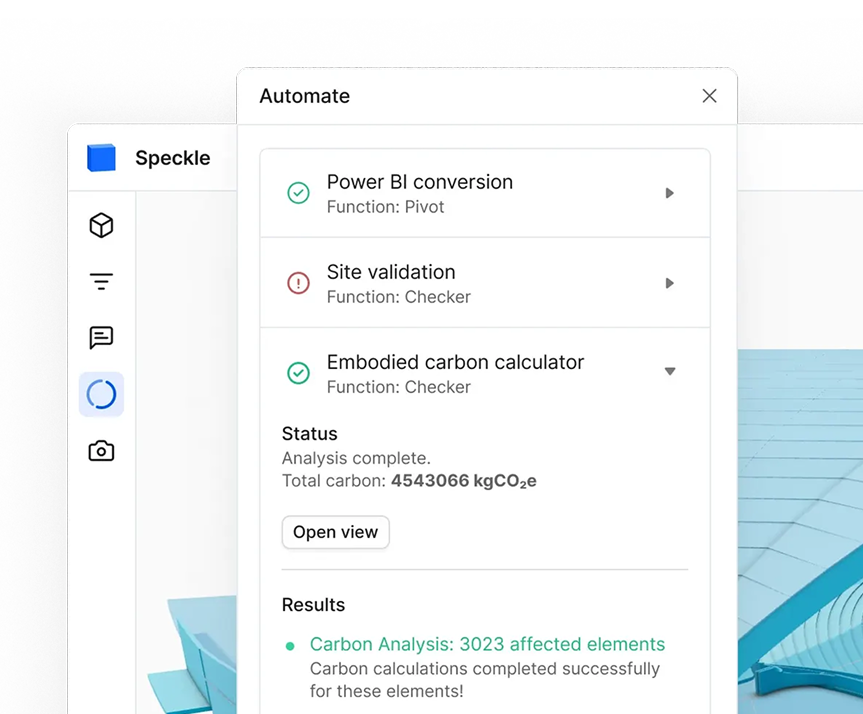Select Embodied carbon calculator title

point(455,362)
